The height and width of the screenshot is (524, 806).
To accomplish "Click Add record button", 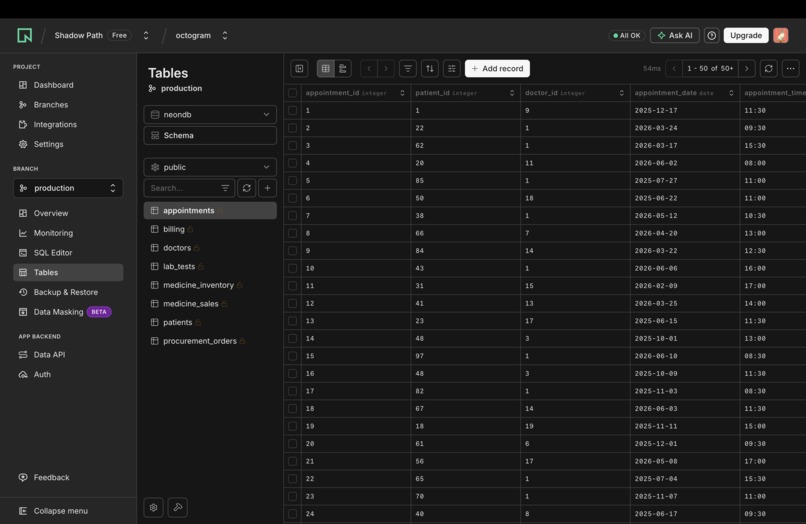I will click(x=498, y=68).
